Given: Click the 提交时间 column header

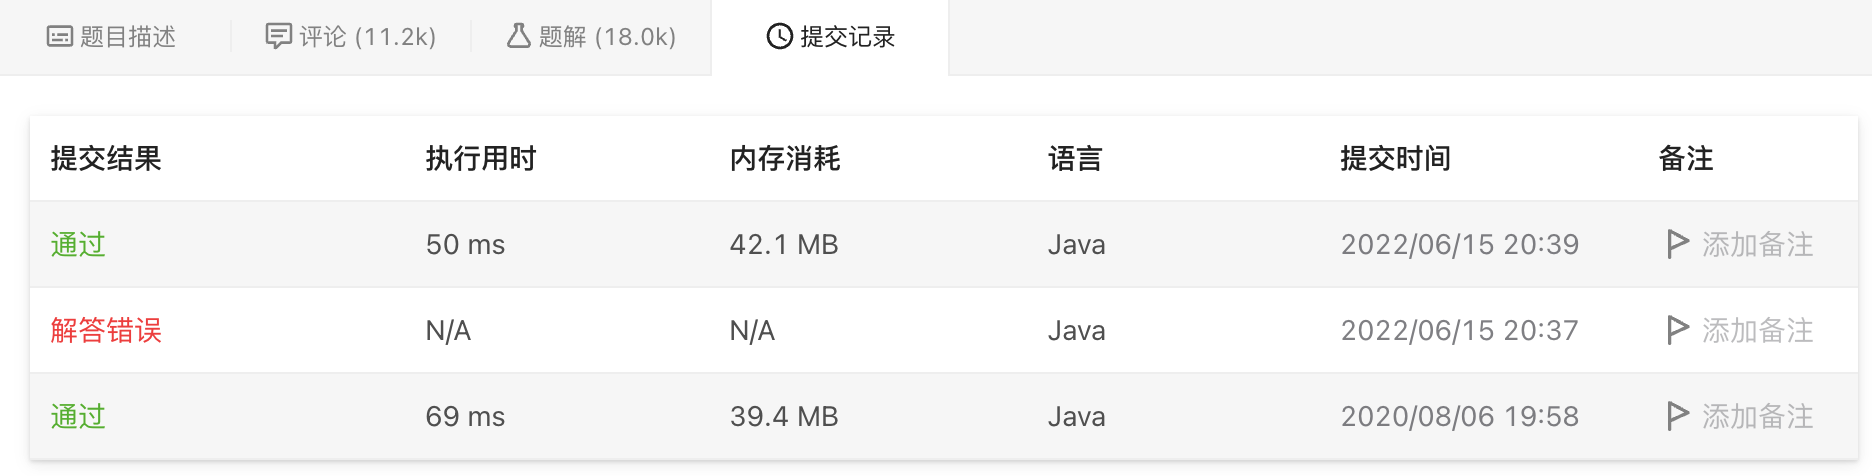Looking at the screenshot, I should pos(1396,158).
